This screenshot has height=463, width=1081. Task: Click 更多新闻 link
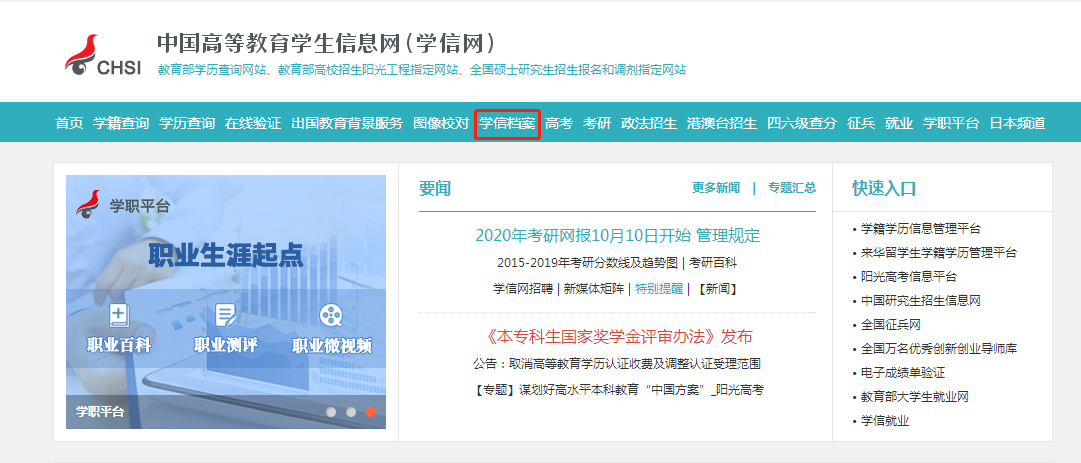click(x=716, y=187)
